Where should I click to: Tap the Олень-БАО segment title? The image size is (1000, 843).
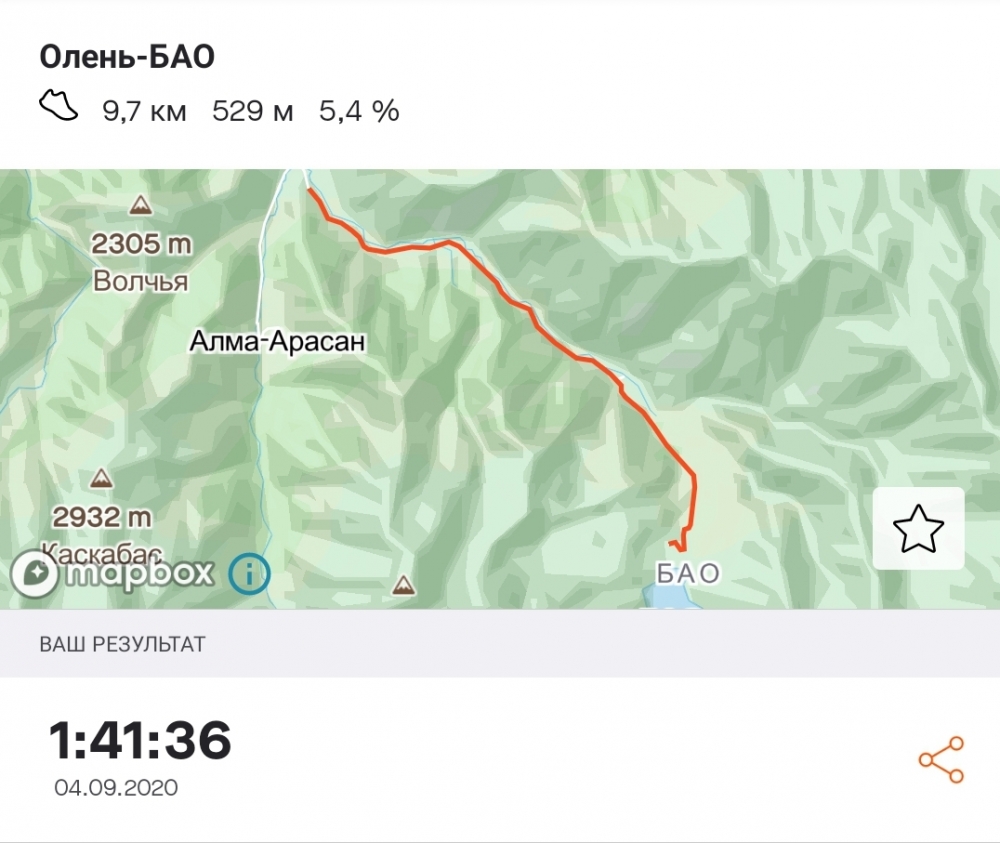127,57
